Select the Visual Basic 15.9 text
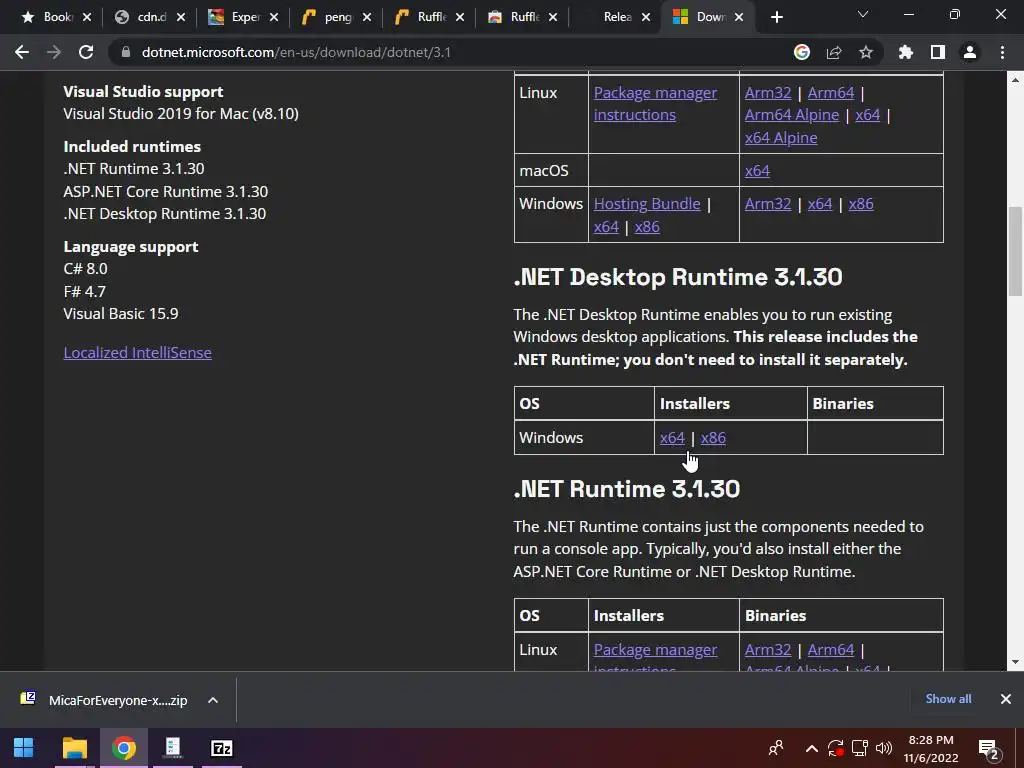The image size is (1024, 768). pyautogui.click(x=121, y=313)
